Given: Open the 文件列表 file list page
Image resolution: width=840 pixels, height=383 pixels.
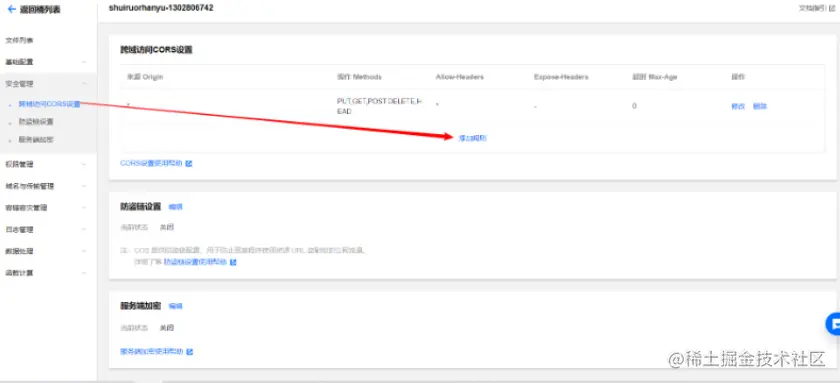Looking at the screenshot, I should pyautogui.click(x=20, y=40).
